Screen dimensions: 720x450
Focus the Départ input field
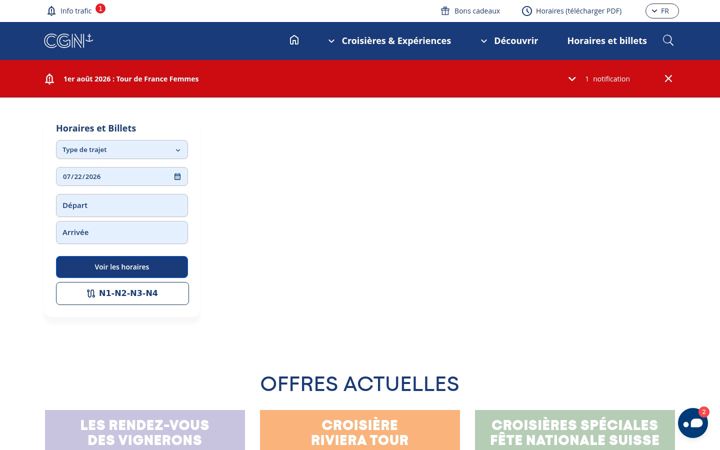[122, 205]
